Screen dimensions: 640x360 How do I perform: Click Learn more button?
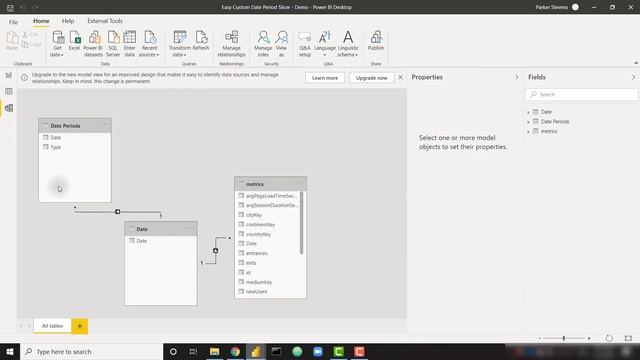325,78
